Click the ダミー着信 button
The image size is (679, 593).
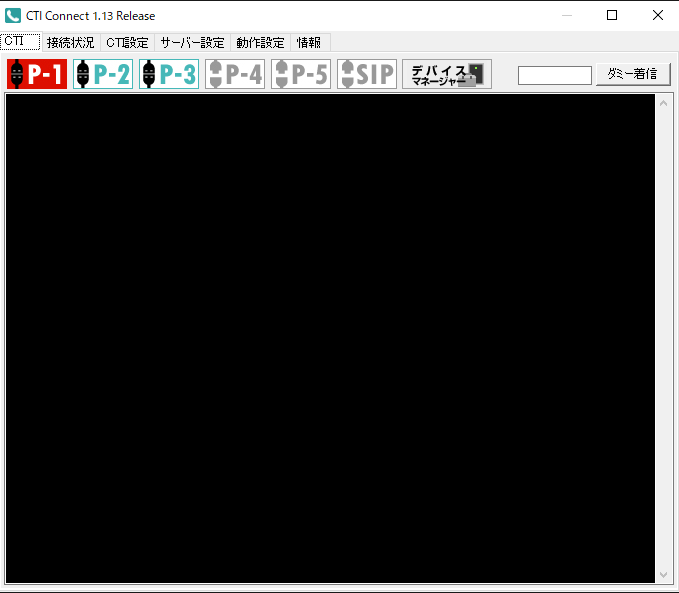click(633, 74)
